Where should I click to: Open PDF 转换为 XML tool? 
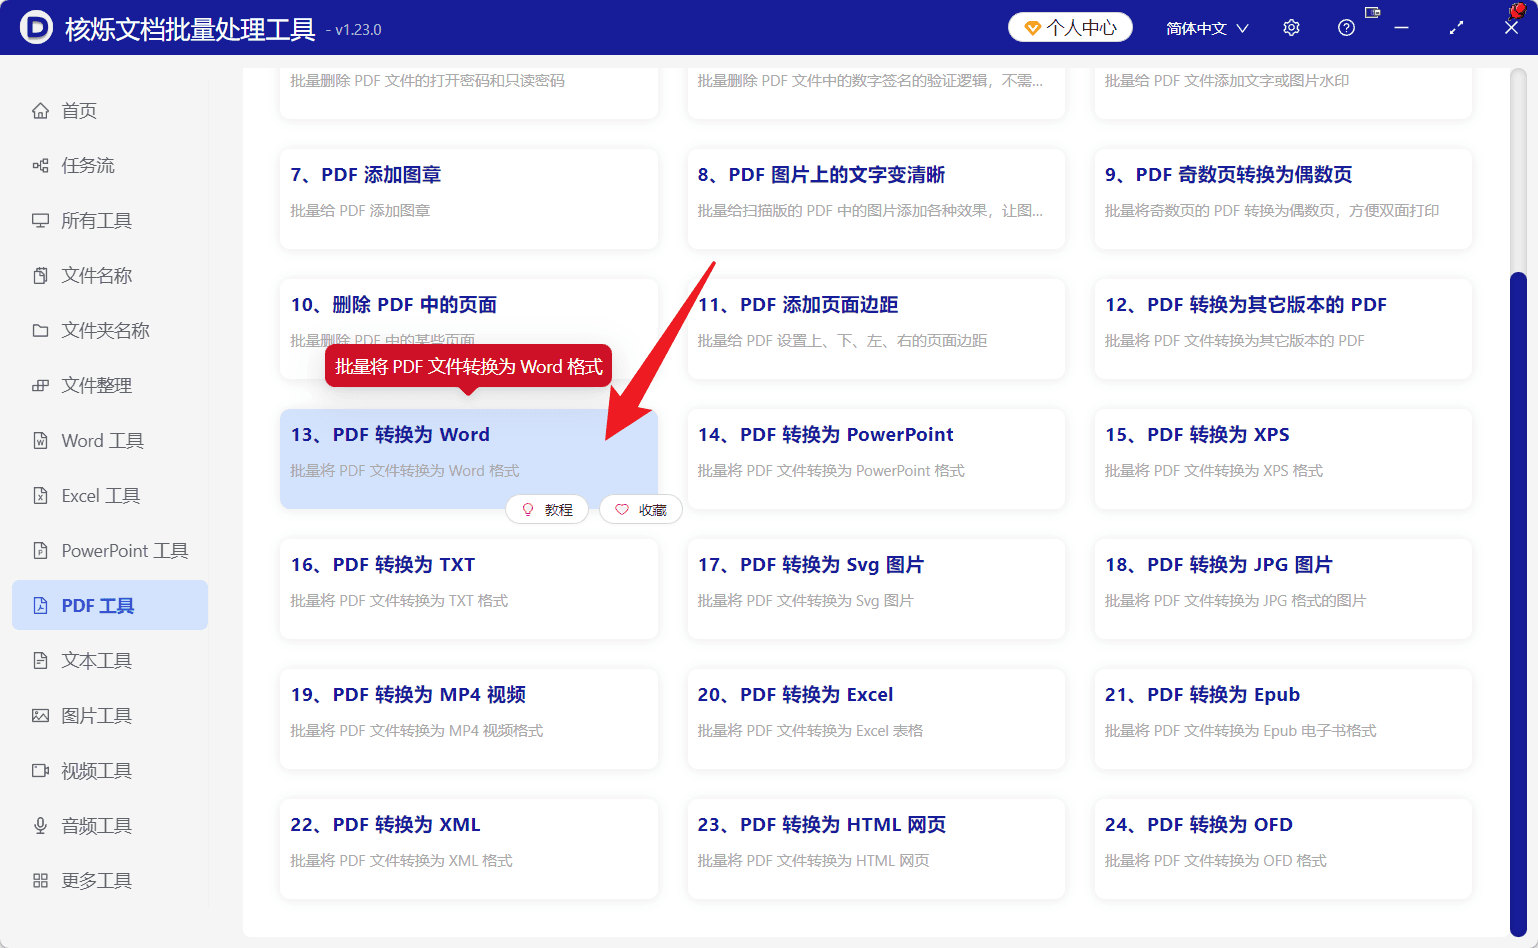tap(469, 849)
